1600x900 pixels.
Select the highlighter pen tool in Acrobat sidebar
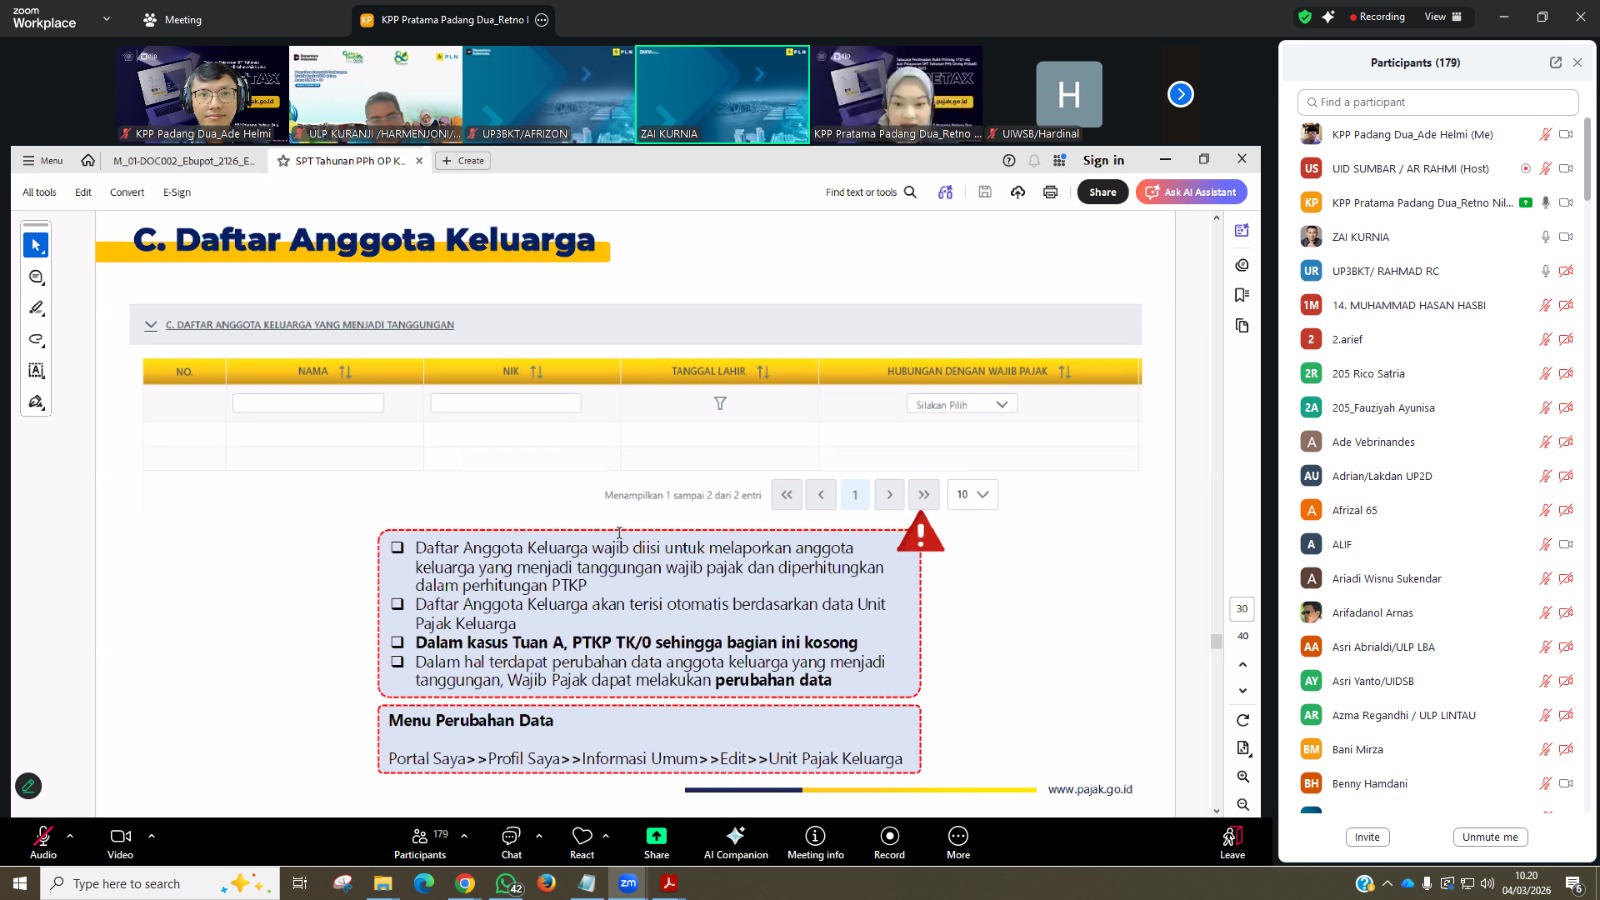[x=37, y=308]
